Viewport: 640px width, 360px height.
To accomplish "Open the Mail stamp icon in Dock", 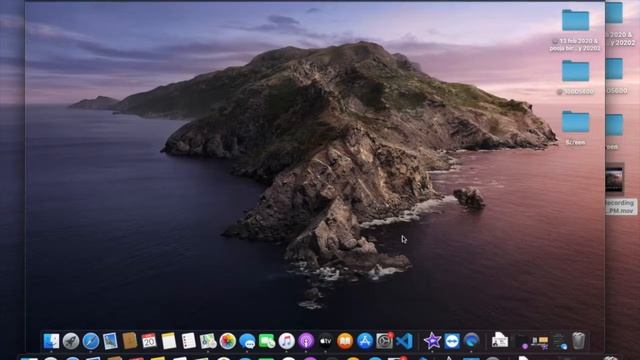I will (x=110, y=341).
